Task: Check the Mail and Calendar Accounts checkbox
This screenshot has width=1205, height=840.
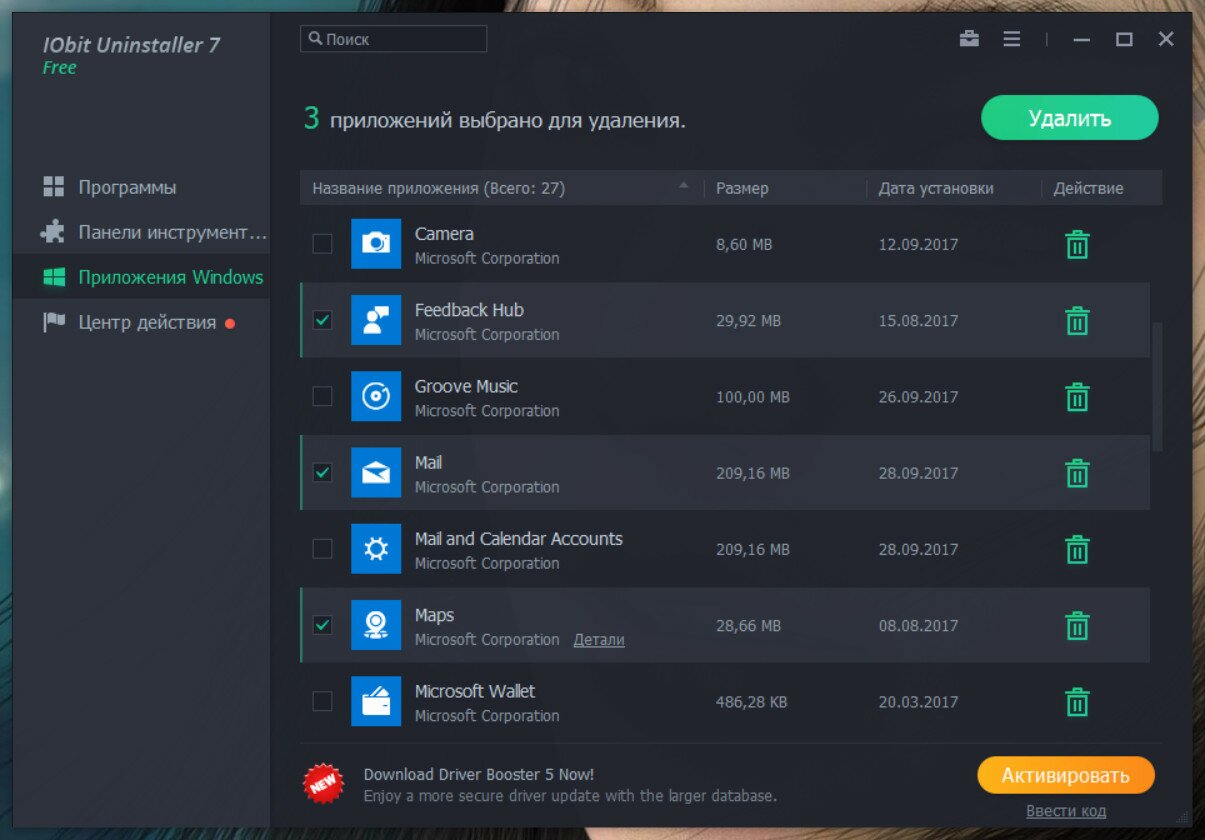Action: click(x=322, y=548)
